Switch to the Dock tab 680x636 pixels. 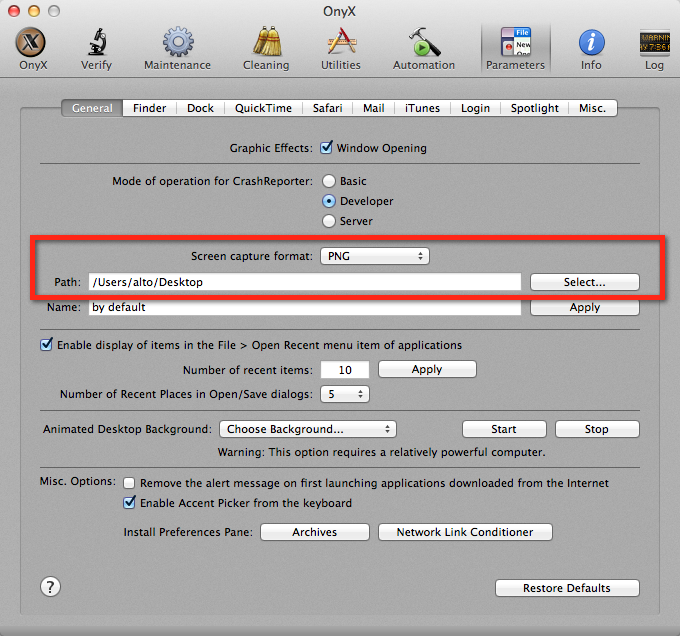[200, 108]
